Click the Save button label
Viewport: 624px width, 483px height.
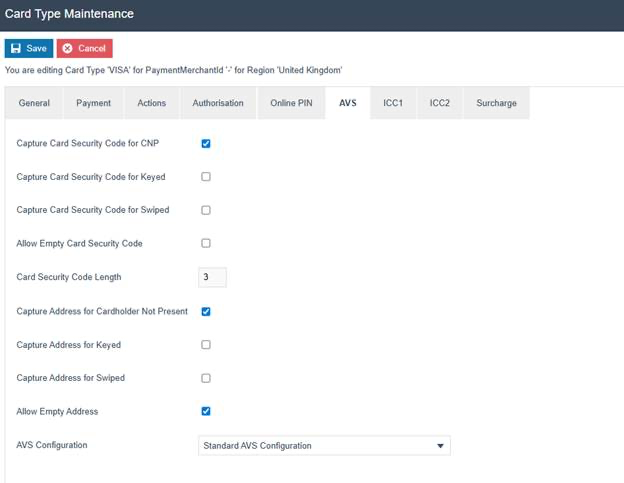point(37,49)
